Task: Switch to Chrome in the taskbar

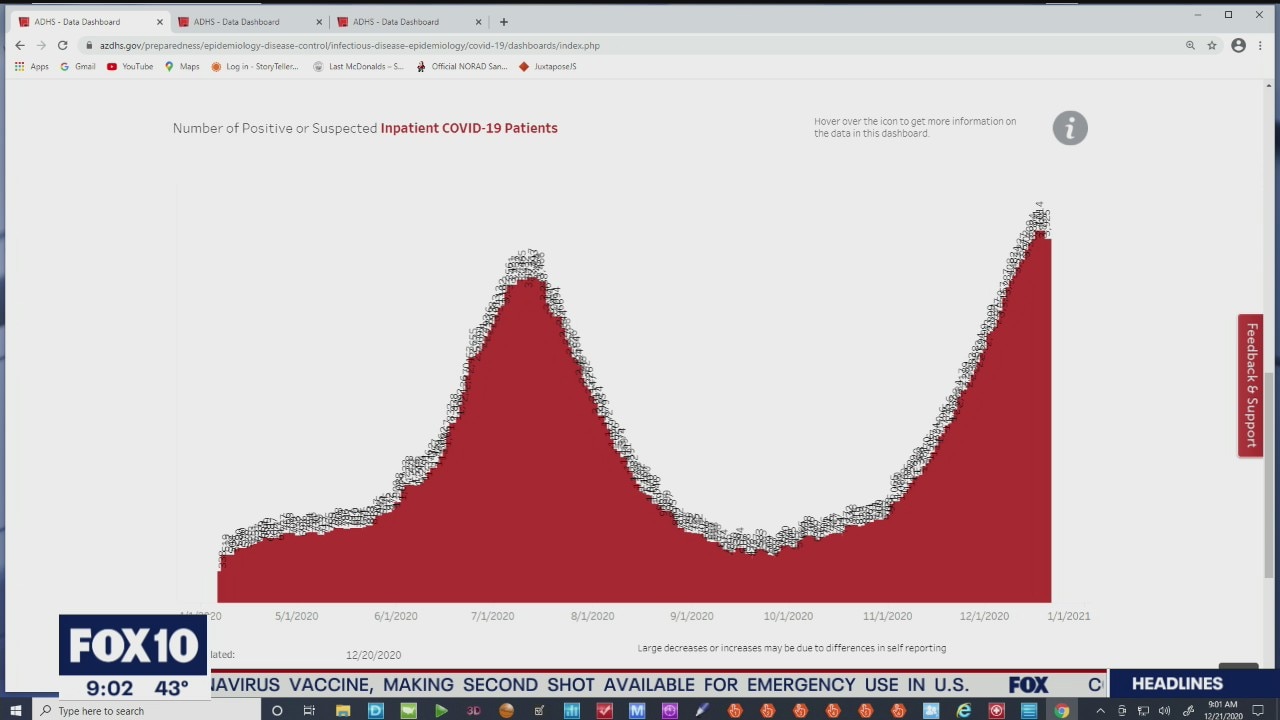Action: pyautogui.click(x=1061, y=710)
